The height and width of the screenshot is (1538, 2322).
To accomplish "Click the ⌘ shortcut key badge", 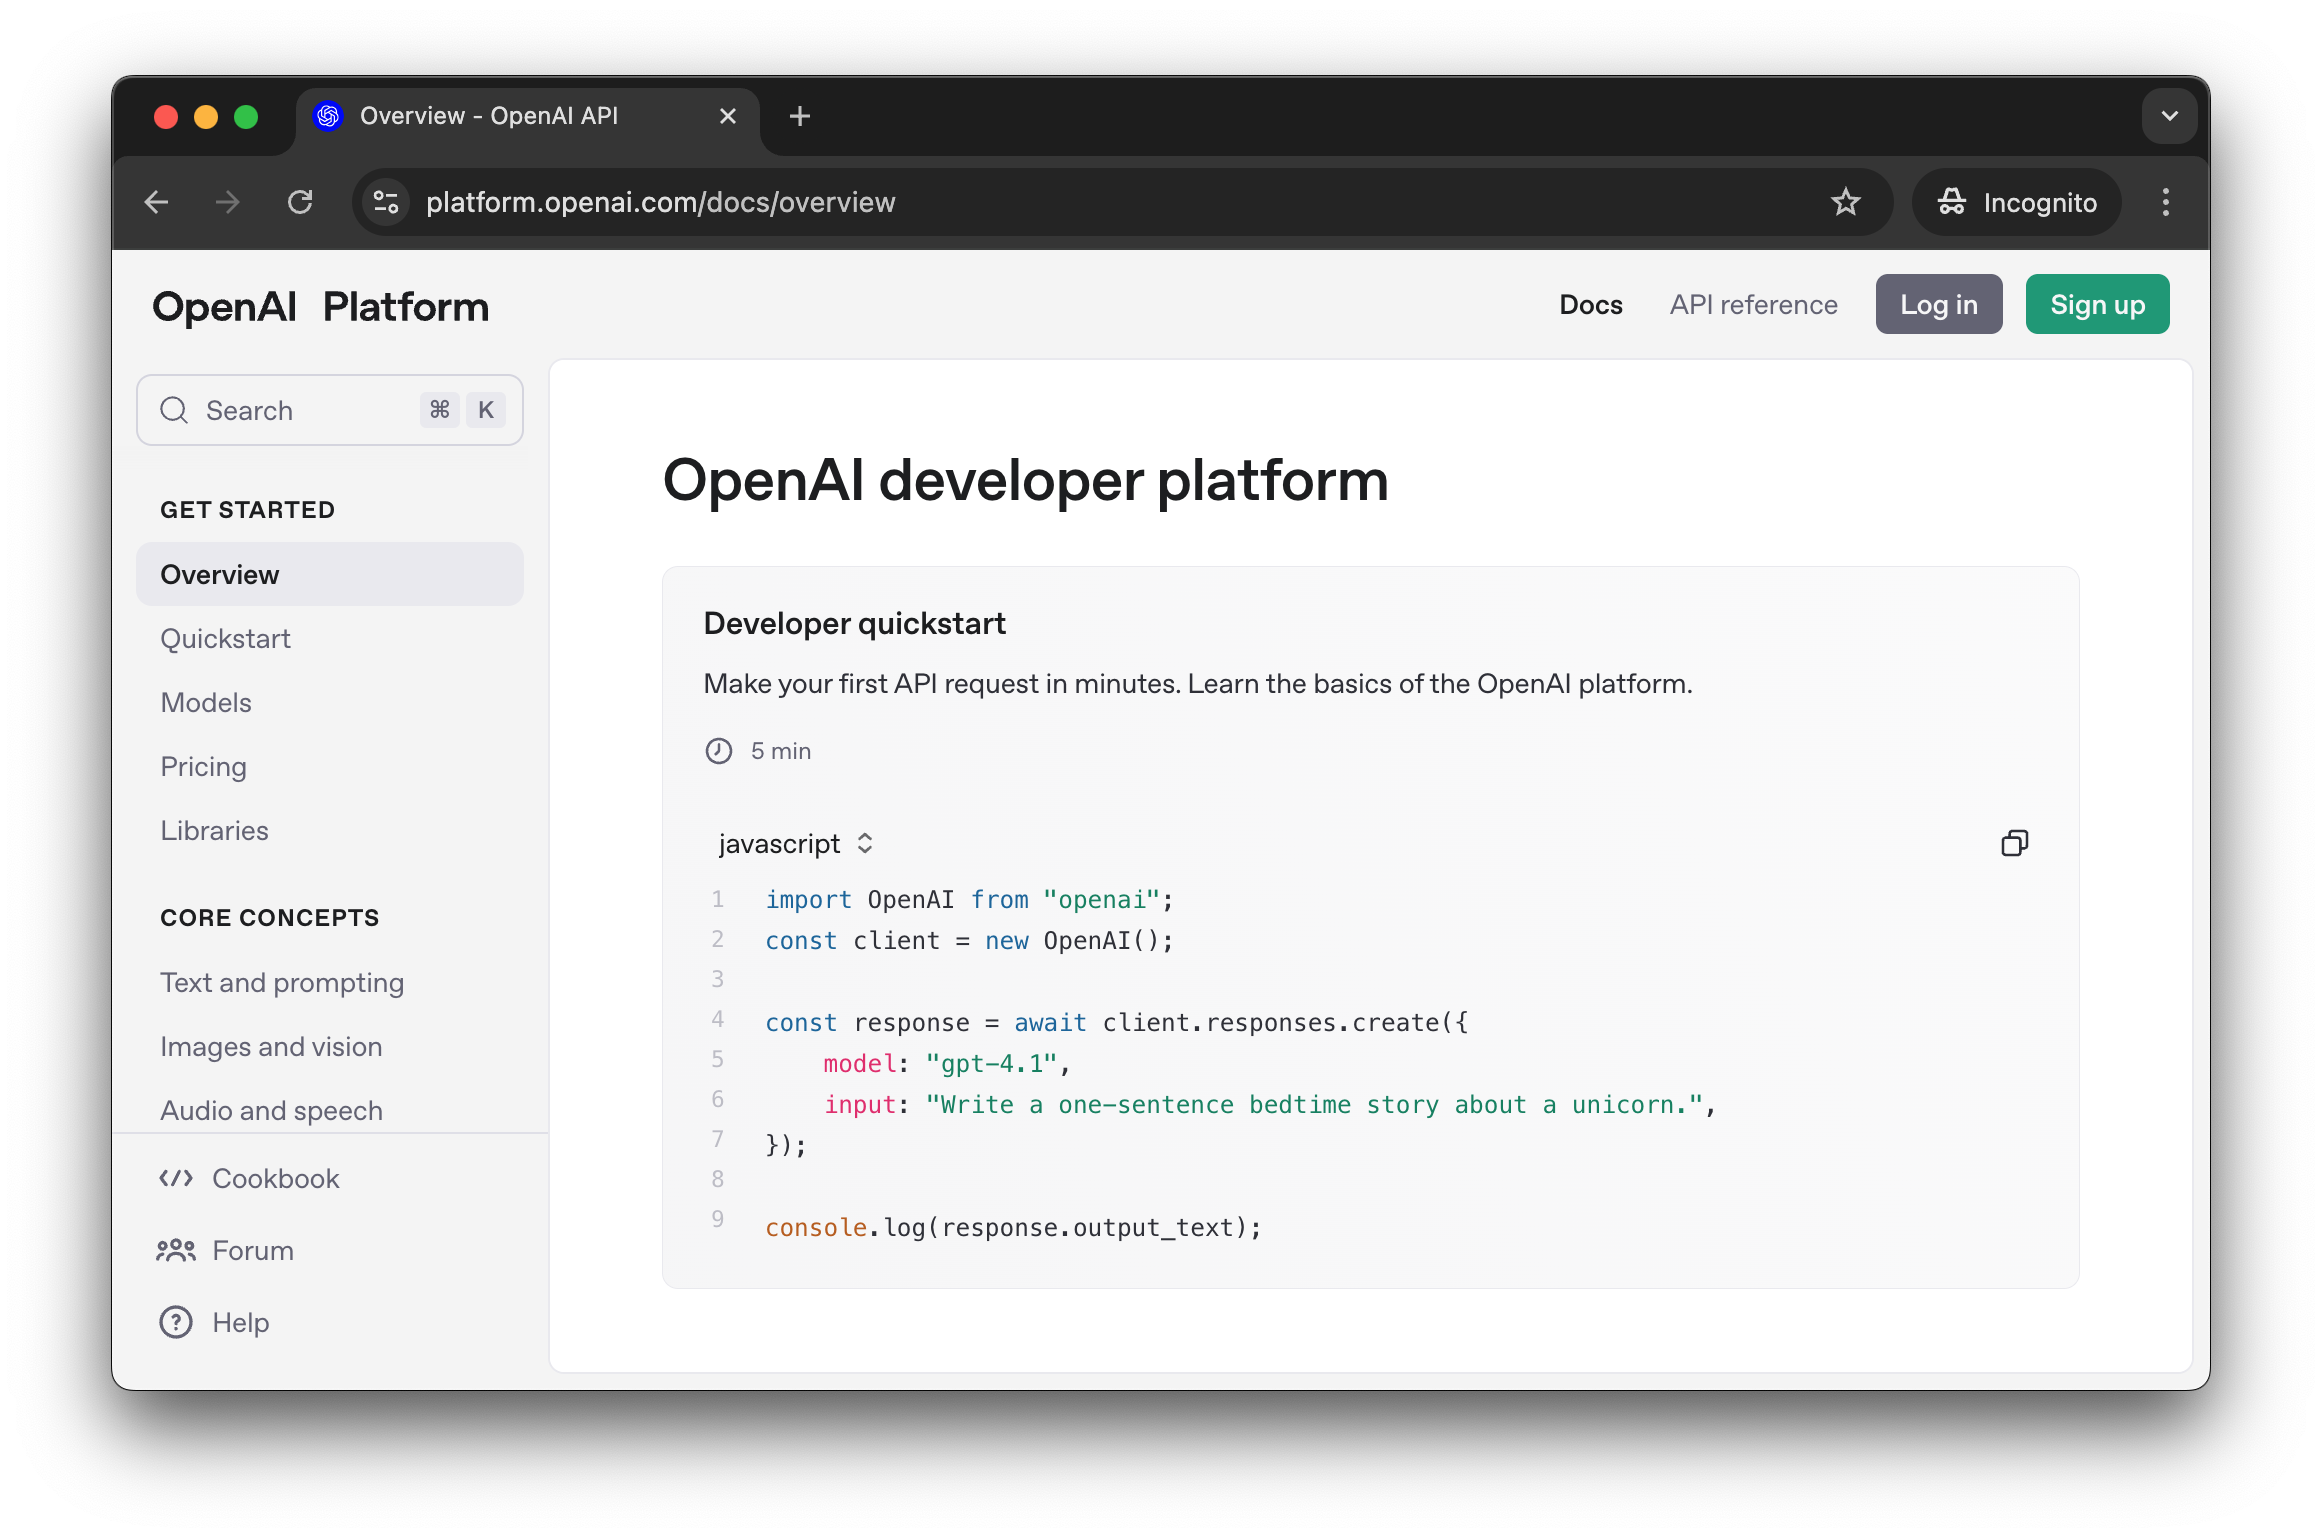I will tap(440, 410).
